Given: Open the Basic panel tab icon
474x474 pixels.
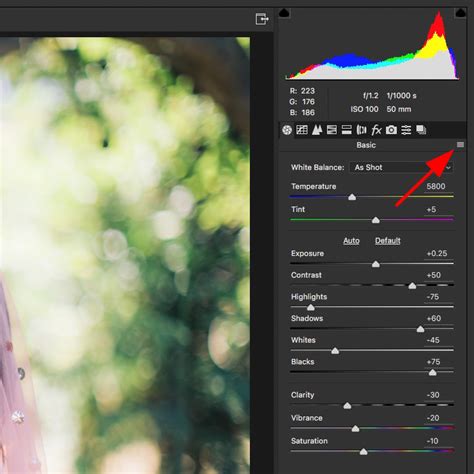Looking at the screenshot, I should coord(287,130).
